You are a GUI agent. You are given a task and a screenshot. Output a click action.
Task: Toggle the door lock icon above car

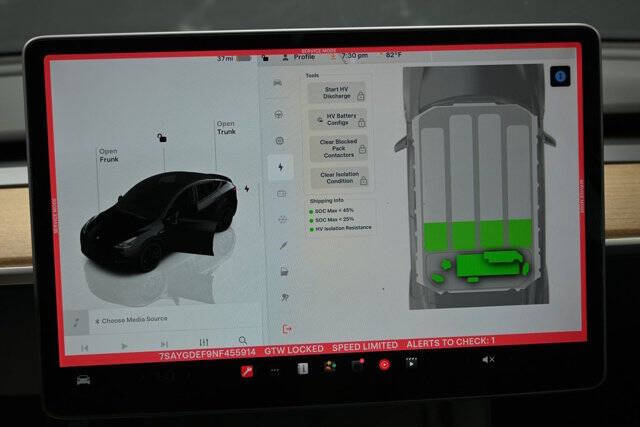[162, 138]
